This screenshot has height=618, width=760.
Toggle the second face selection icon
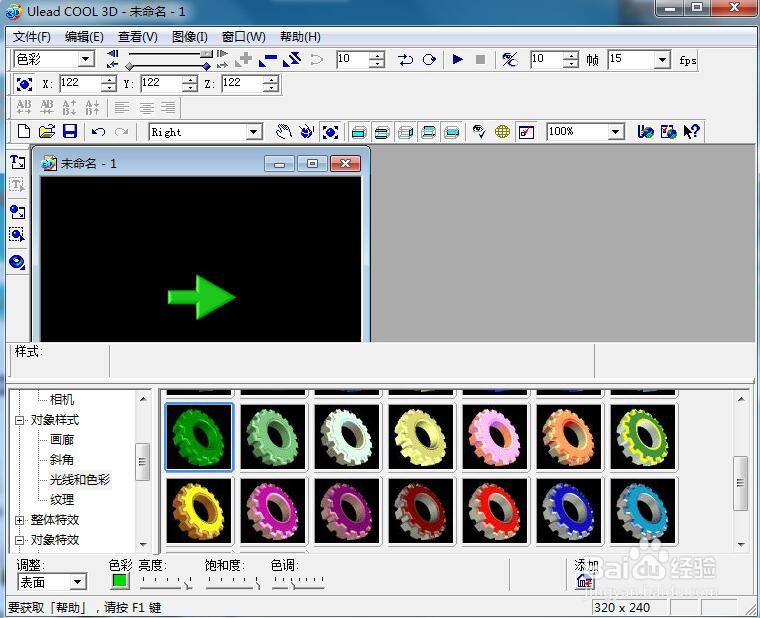click(x=382, y=132)
